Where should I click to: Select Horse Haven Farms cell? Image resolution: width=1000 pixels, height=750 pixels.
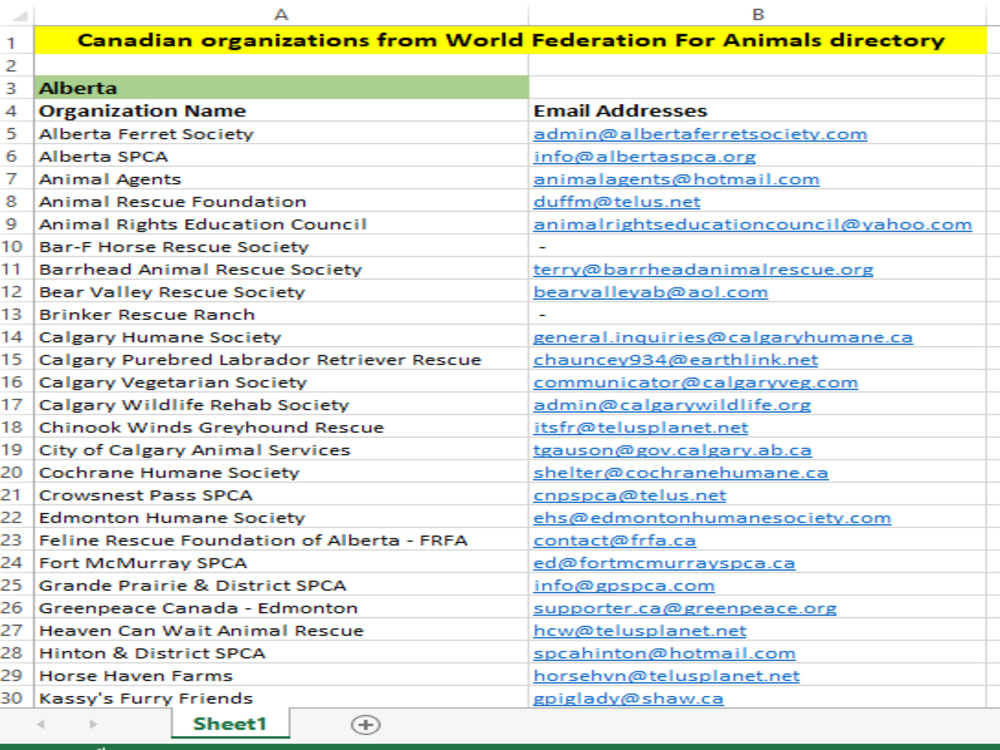[281, 676]
